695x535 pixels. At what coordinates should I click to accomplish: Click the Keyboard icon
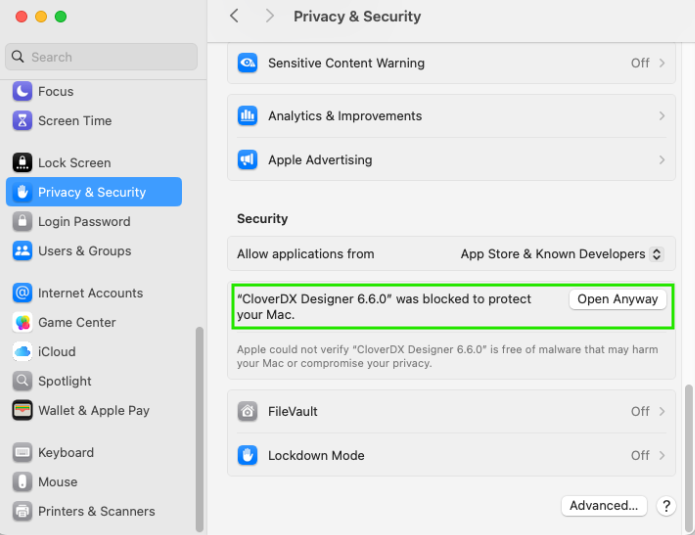(x=22, y=453)
